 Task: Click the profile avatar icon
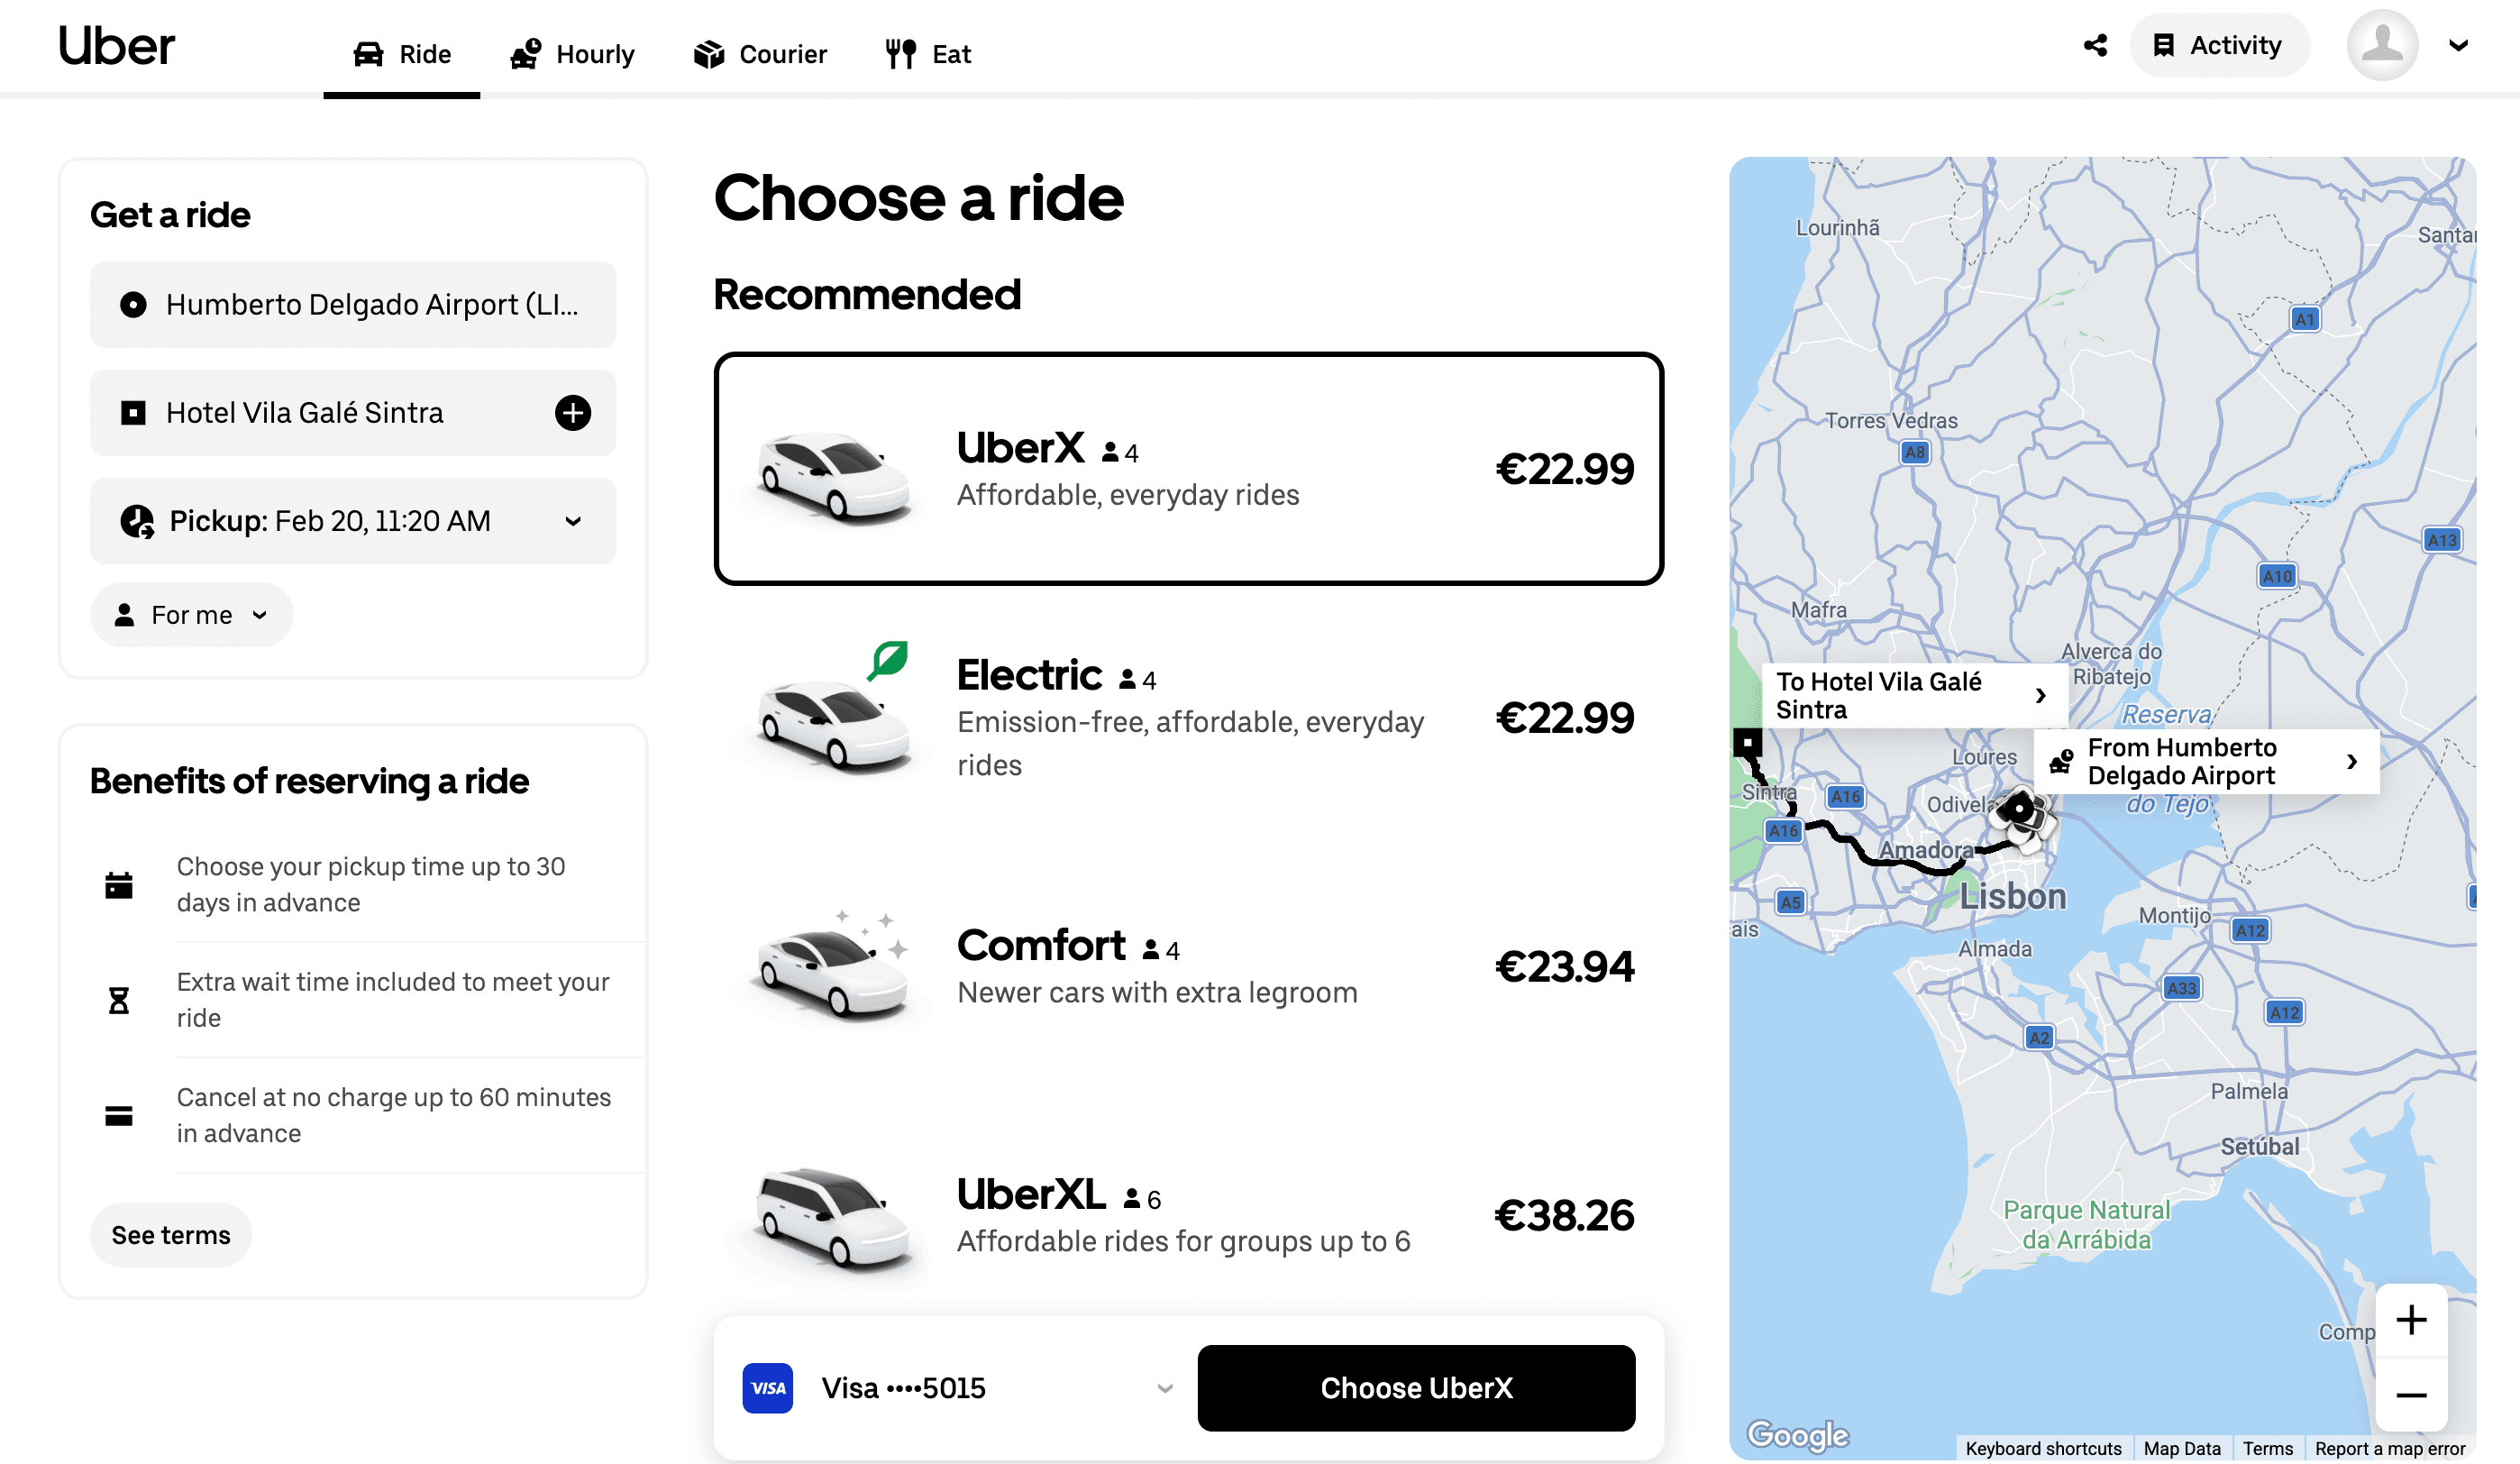(x=2382, y=45)
